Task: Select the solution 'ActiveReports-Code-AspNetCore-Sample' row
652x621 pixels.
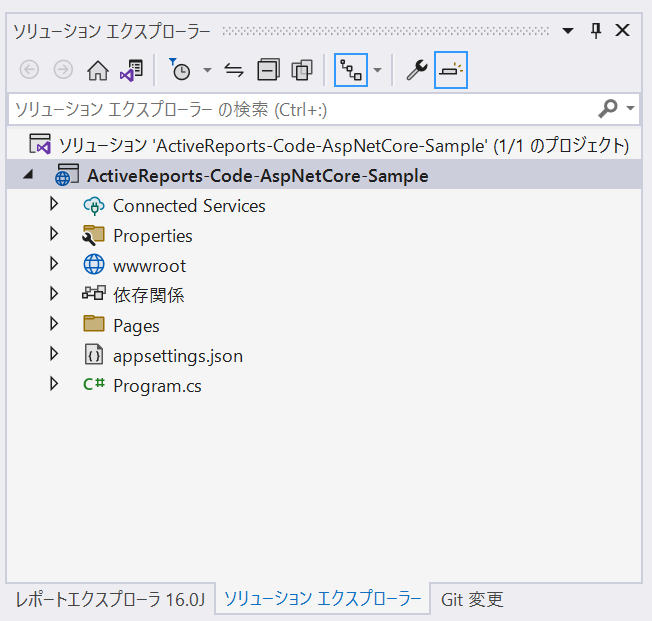Action: point(324,146)
